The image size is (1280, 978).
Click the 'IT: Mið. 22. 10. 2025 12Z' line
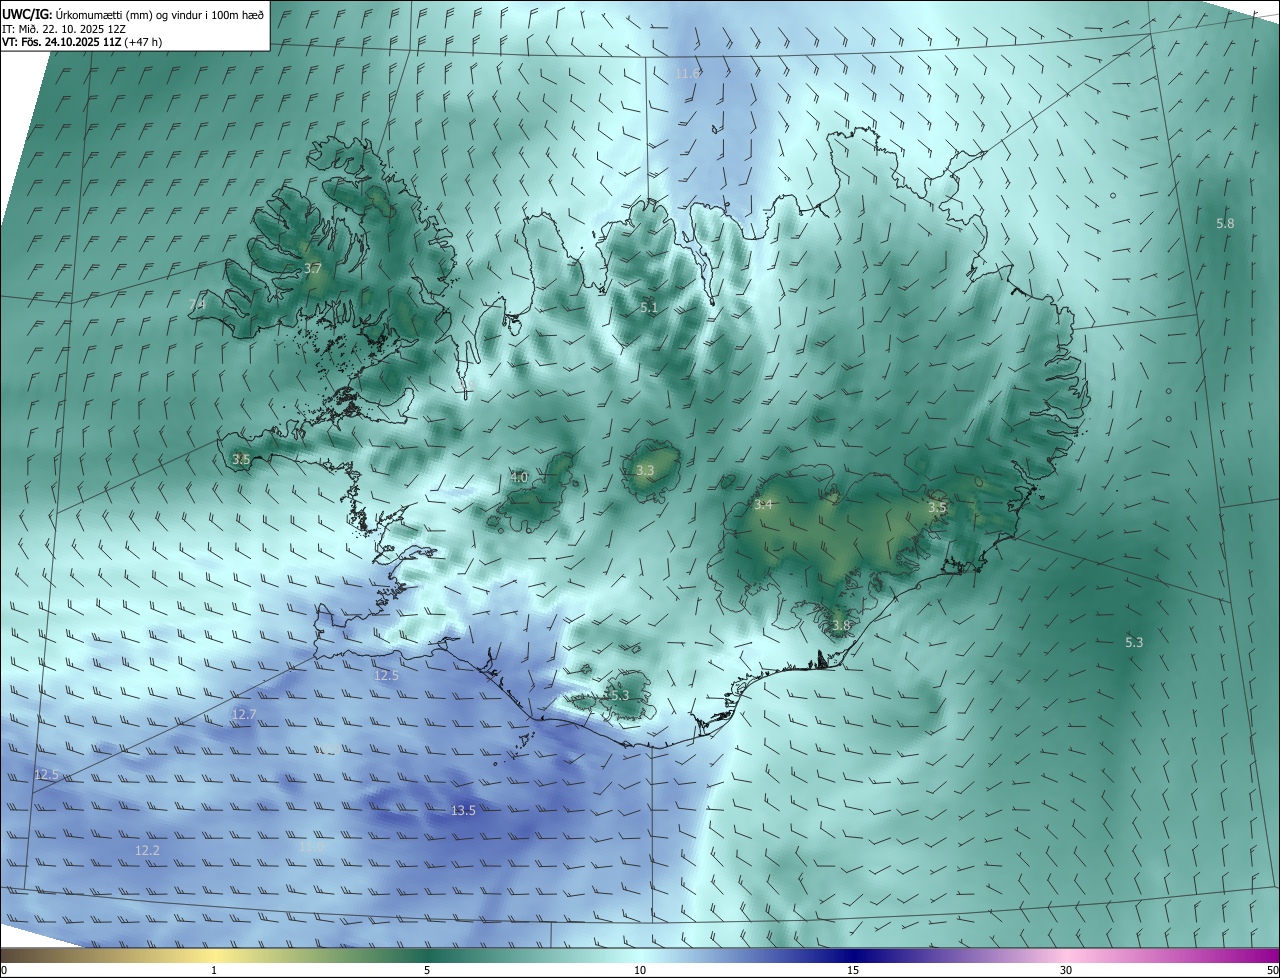tap(65, 29)
